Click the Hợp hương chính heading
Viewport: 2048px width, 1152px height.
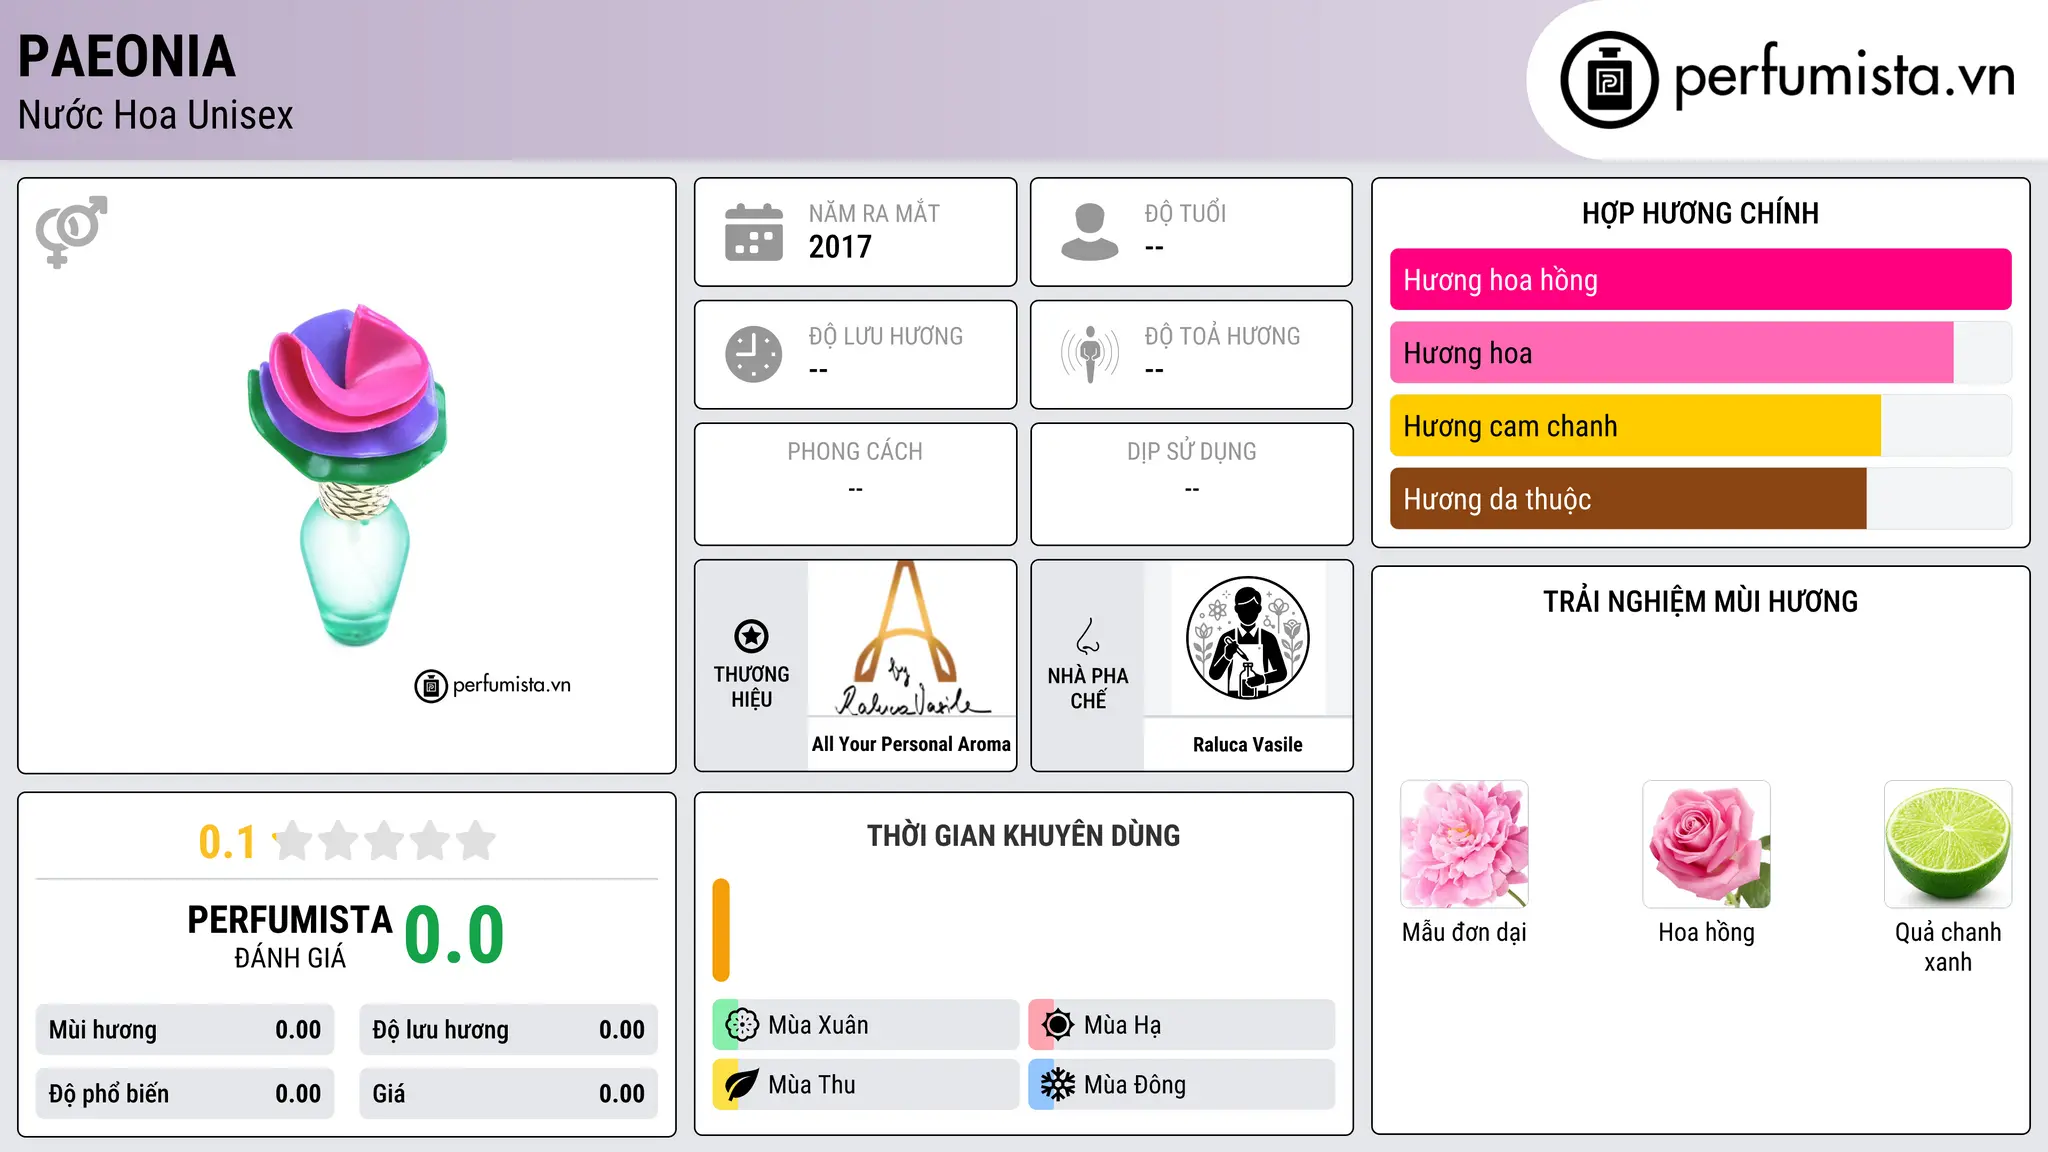1700,213
